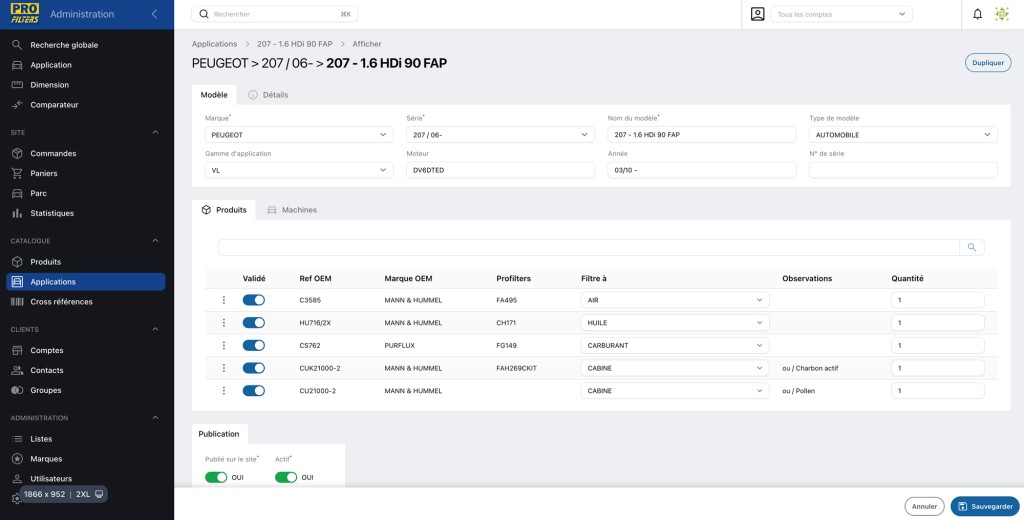Click the Annuler button
The image size is (1024, 520).
click(924, 506)
